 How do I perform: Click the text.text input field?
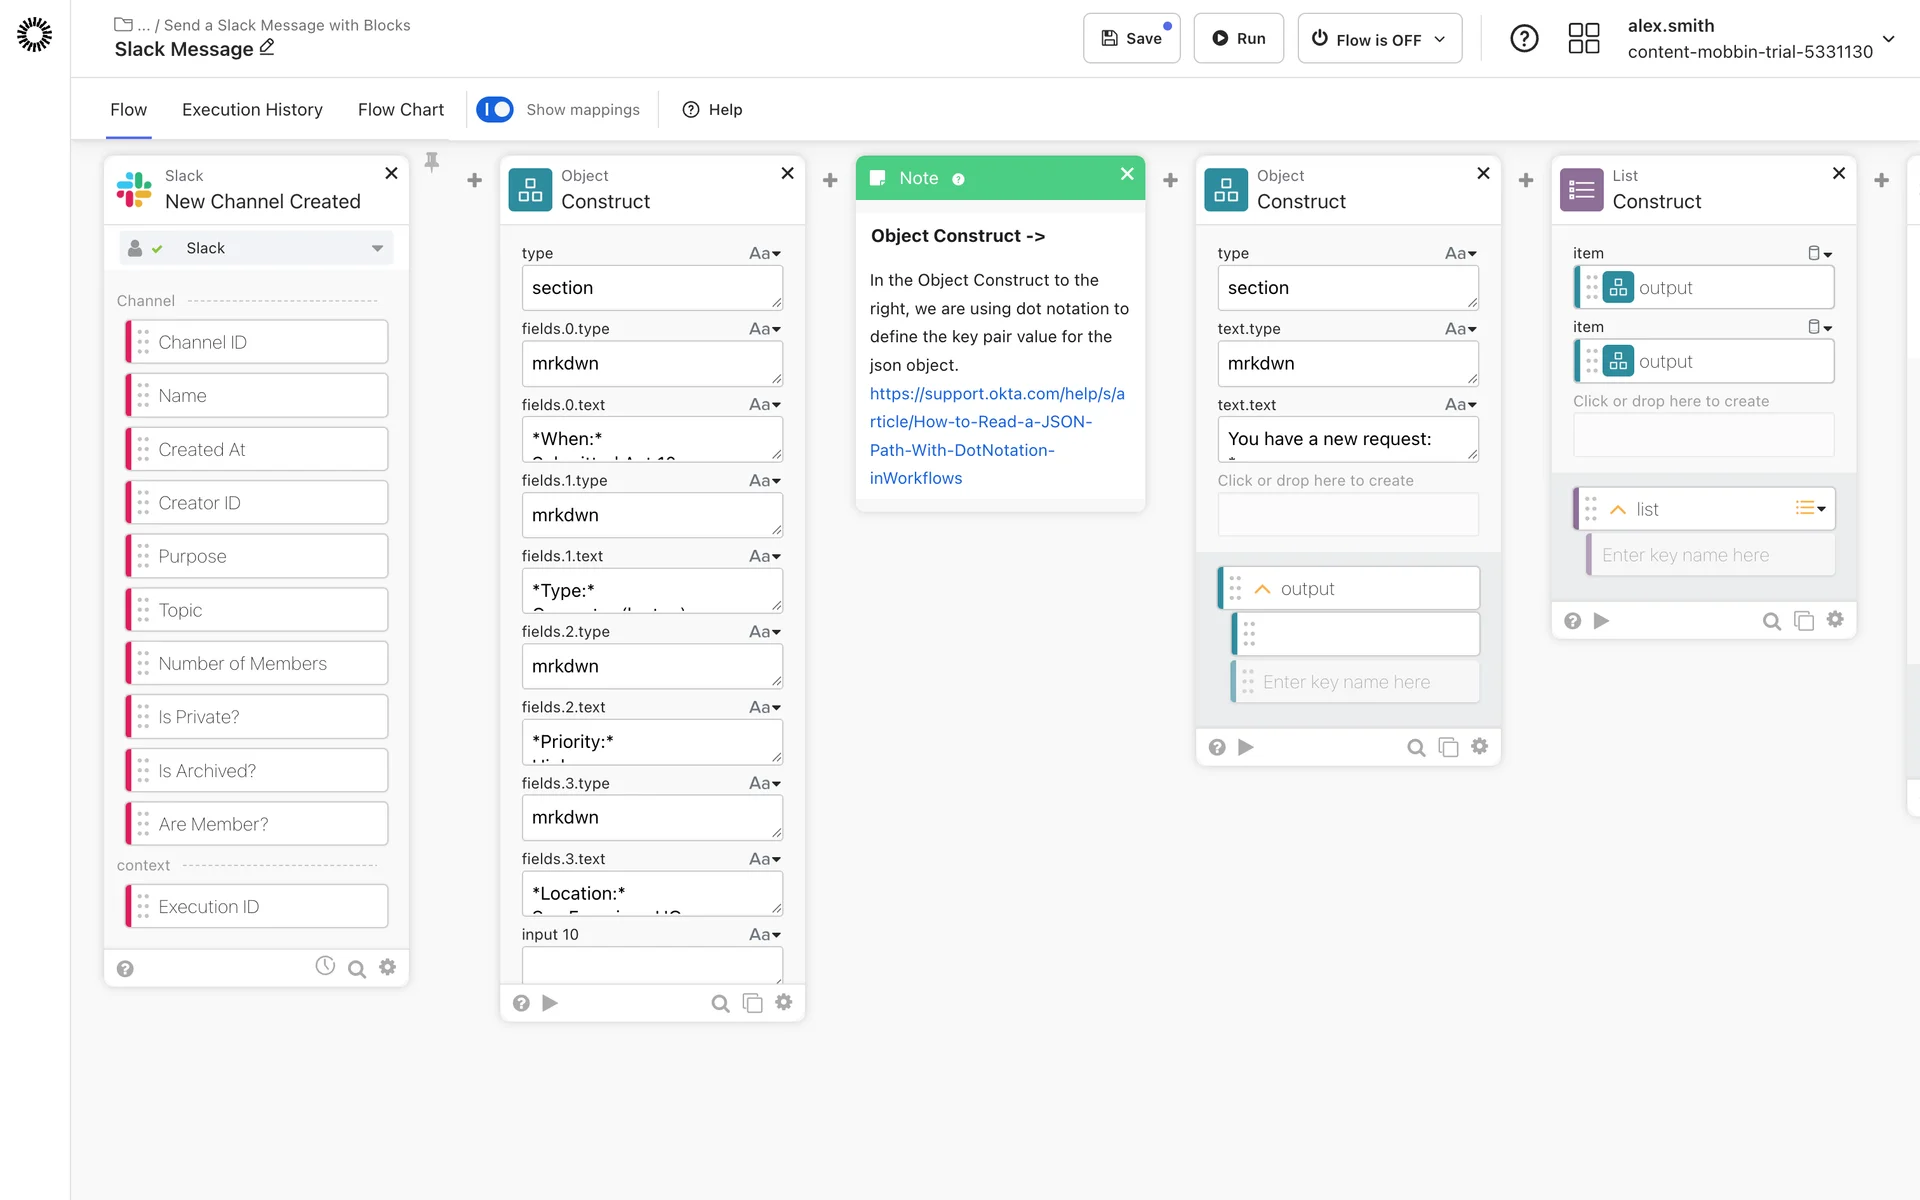1346,439
